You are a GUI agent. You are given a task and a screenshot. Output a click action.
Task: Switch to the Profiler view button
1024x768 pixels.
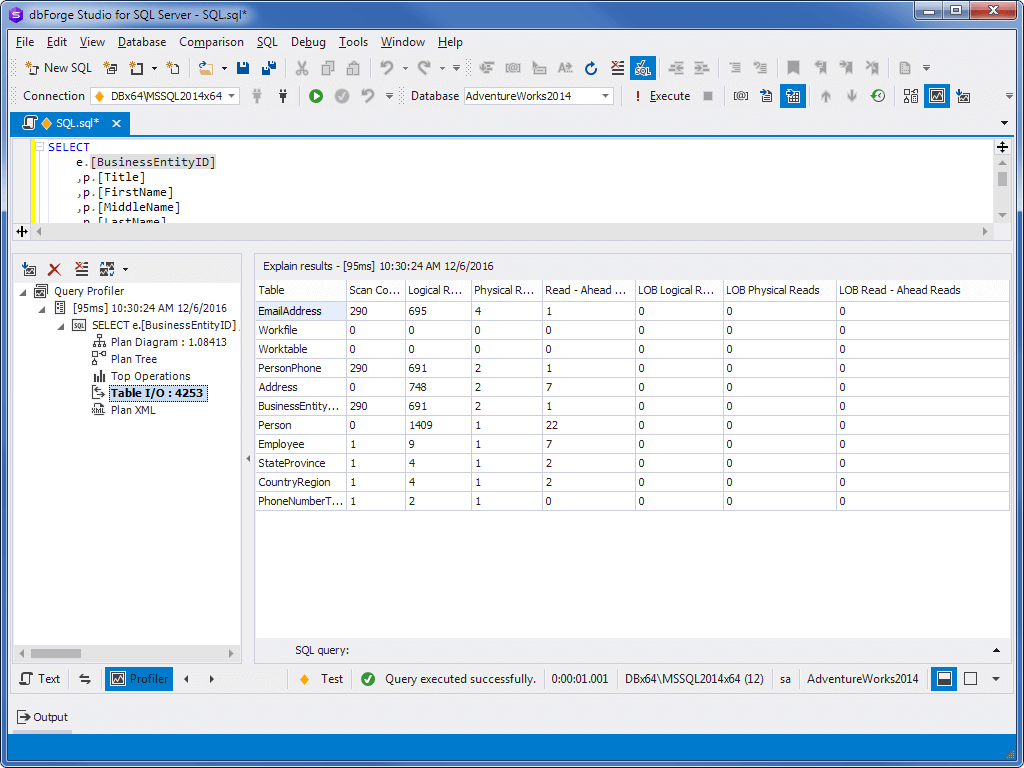tap(139, 679)
